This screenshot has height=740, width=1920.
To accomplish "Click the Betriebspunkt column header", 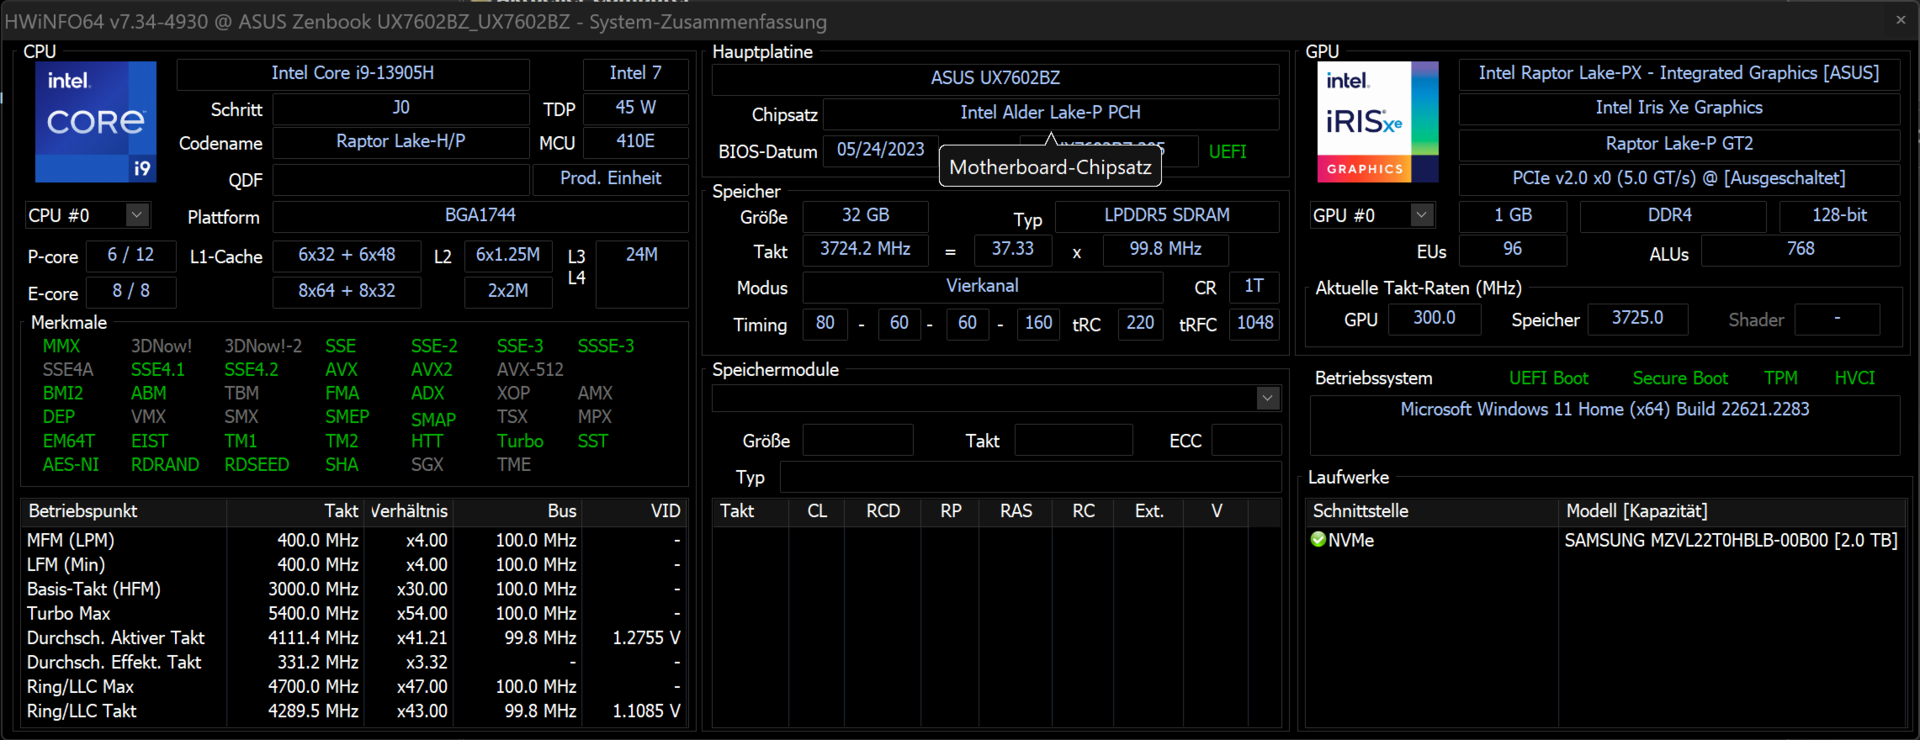I will [x=124, y=511].
